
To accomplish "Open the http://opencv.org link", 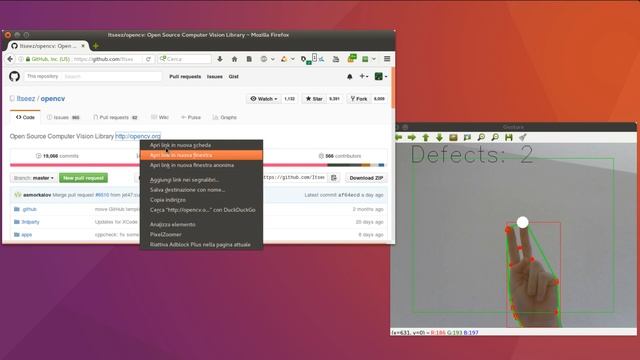I will coord(138,136).
